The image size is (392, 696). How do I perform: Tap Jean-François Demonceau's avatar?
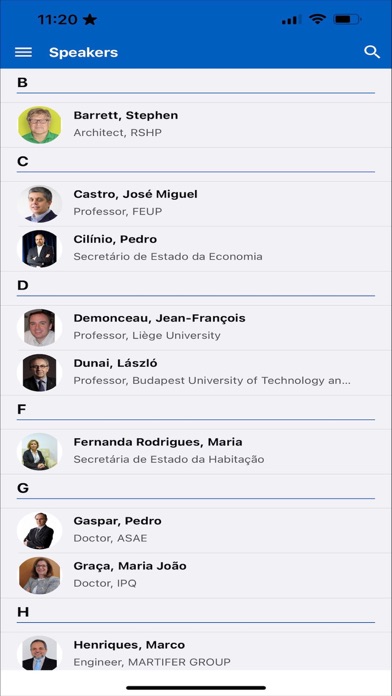40,328
